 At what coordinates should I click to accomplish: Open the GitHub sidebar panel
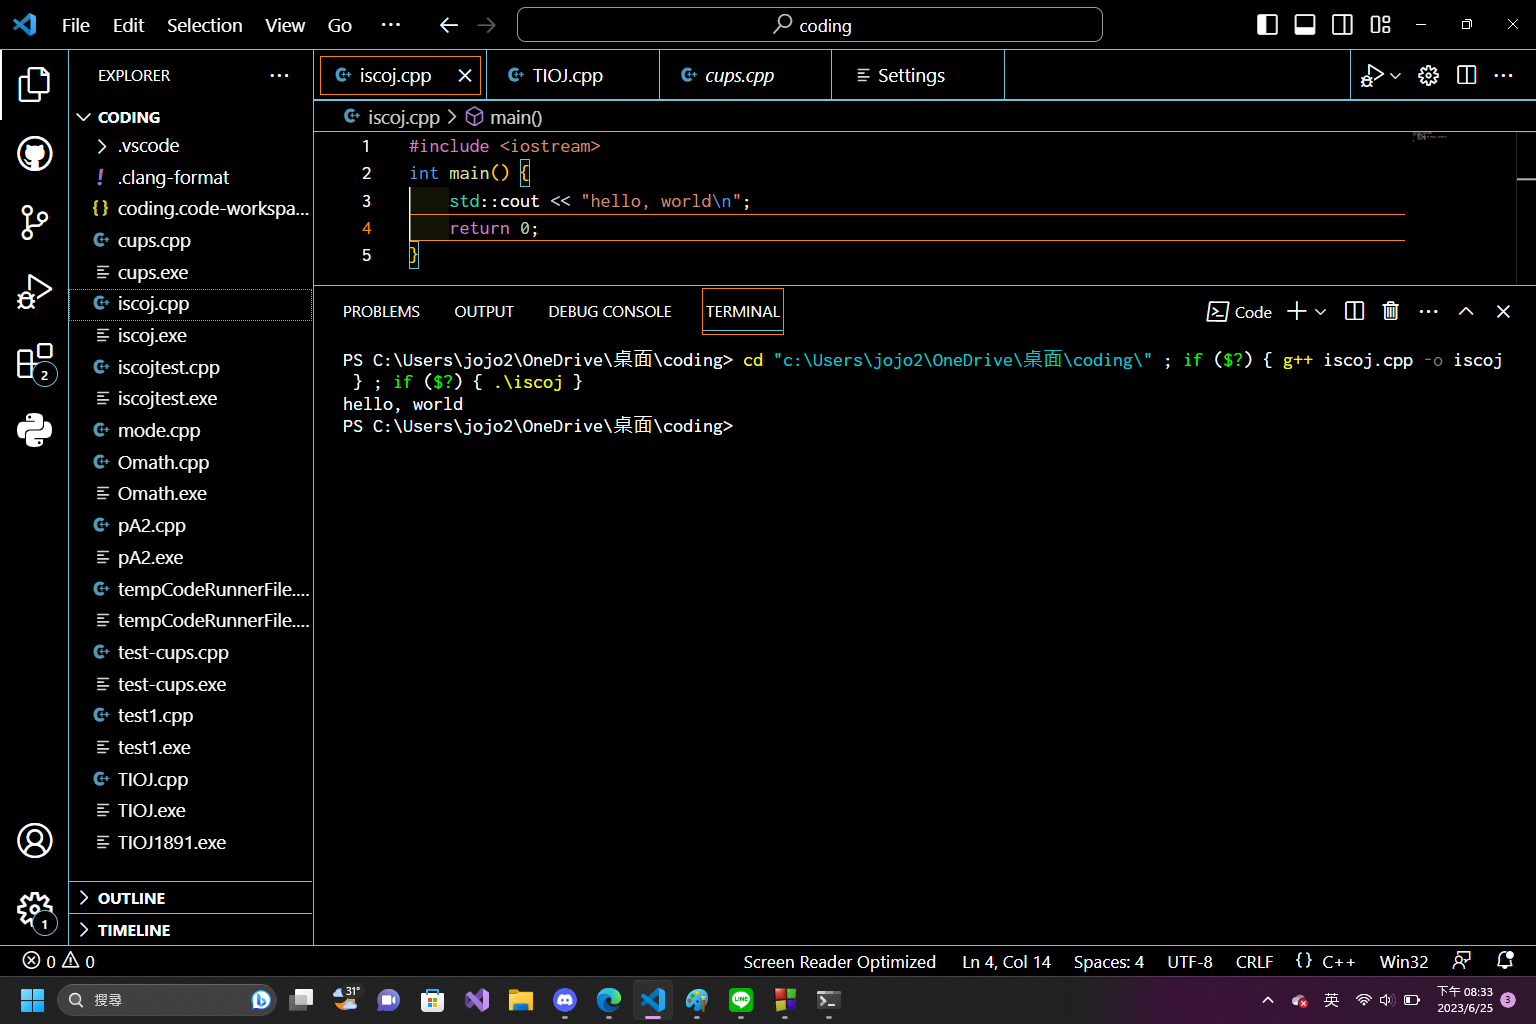(x=34, y=154)
